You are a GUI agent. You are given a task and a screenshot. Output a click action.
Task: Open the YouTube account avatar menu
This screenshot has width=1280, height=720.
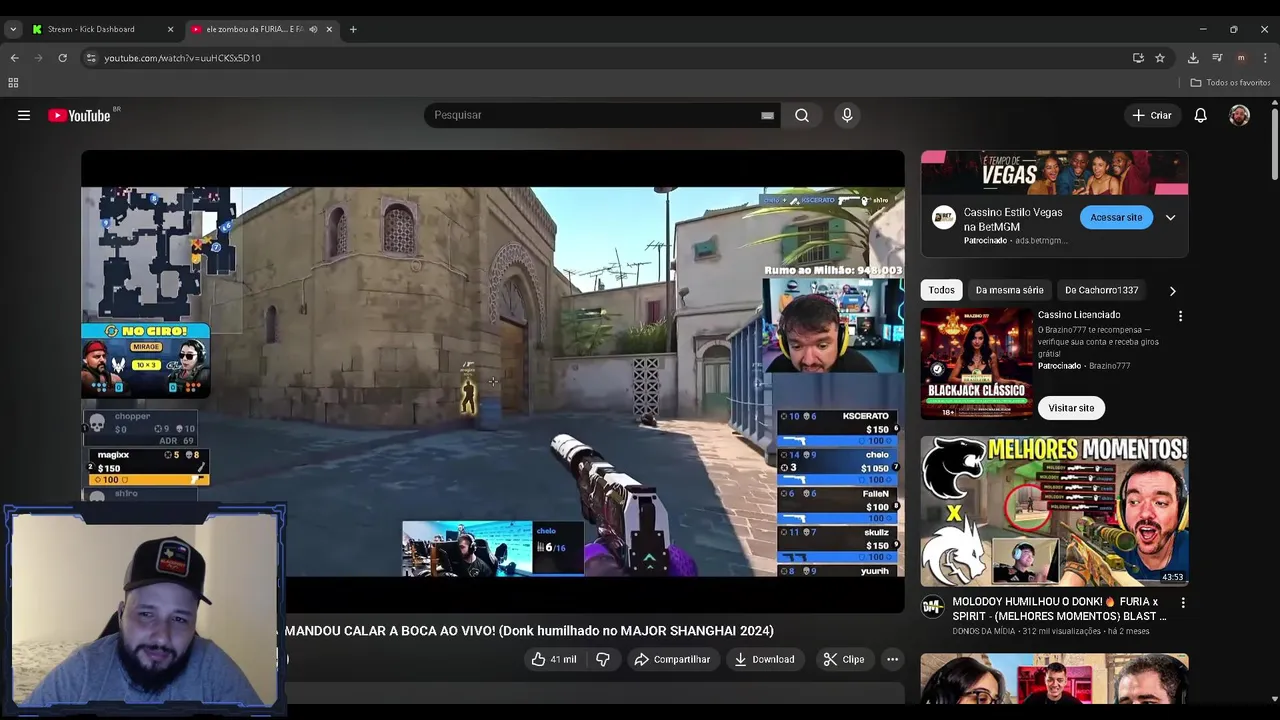click(x=1240, y=115)
